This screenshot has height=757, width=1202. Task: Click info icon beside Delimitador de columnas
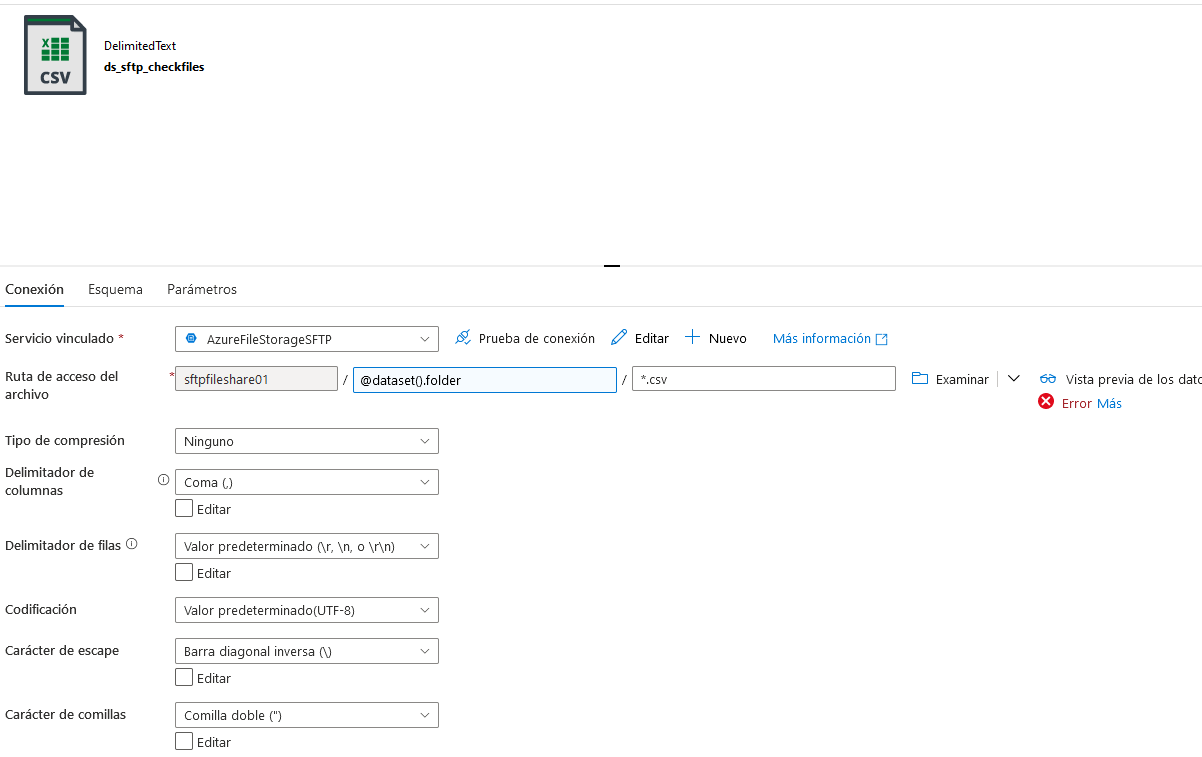[x=163, y=480]
